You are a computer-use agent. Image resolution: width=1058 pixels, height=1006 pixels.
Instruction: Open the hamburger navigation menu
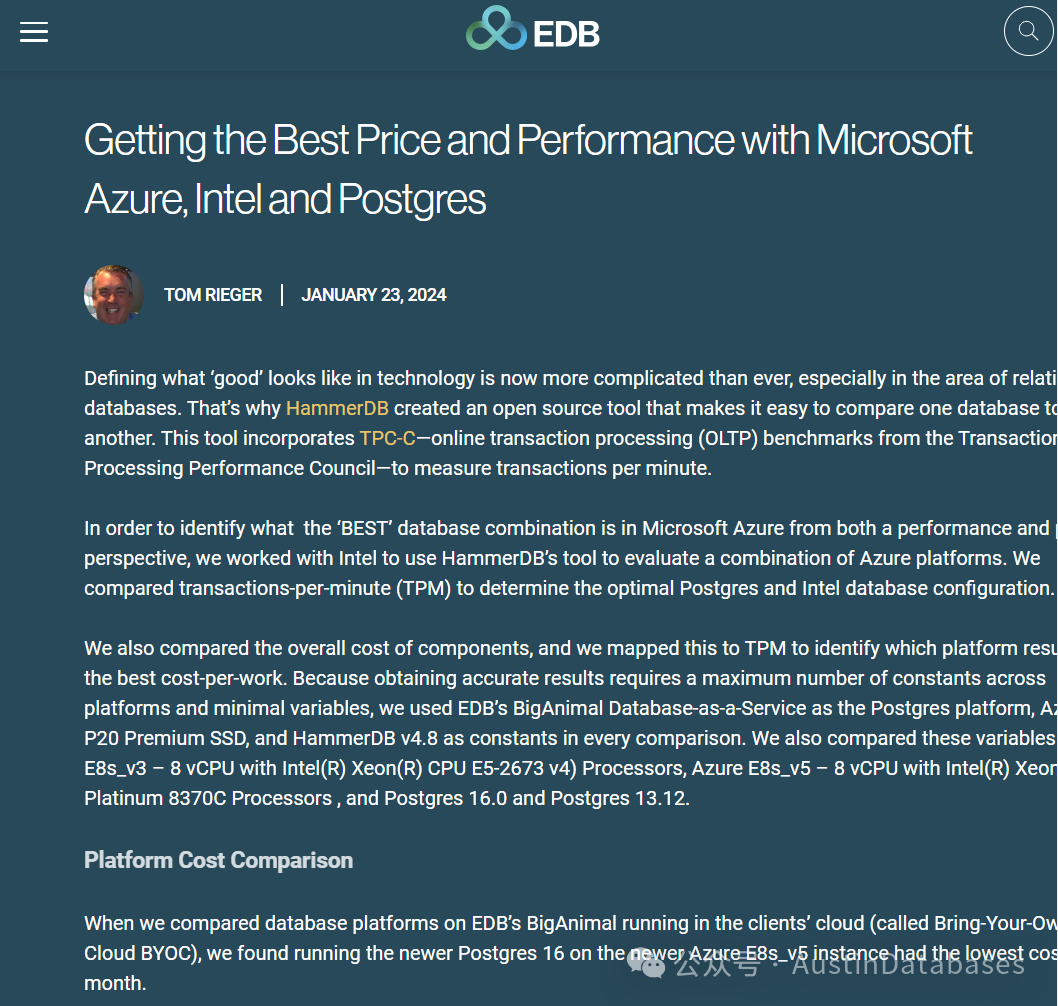34,32
